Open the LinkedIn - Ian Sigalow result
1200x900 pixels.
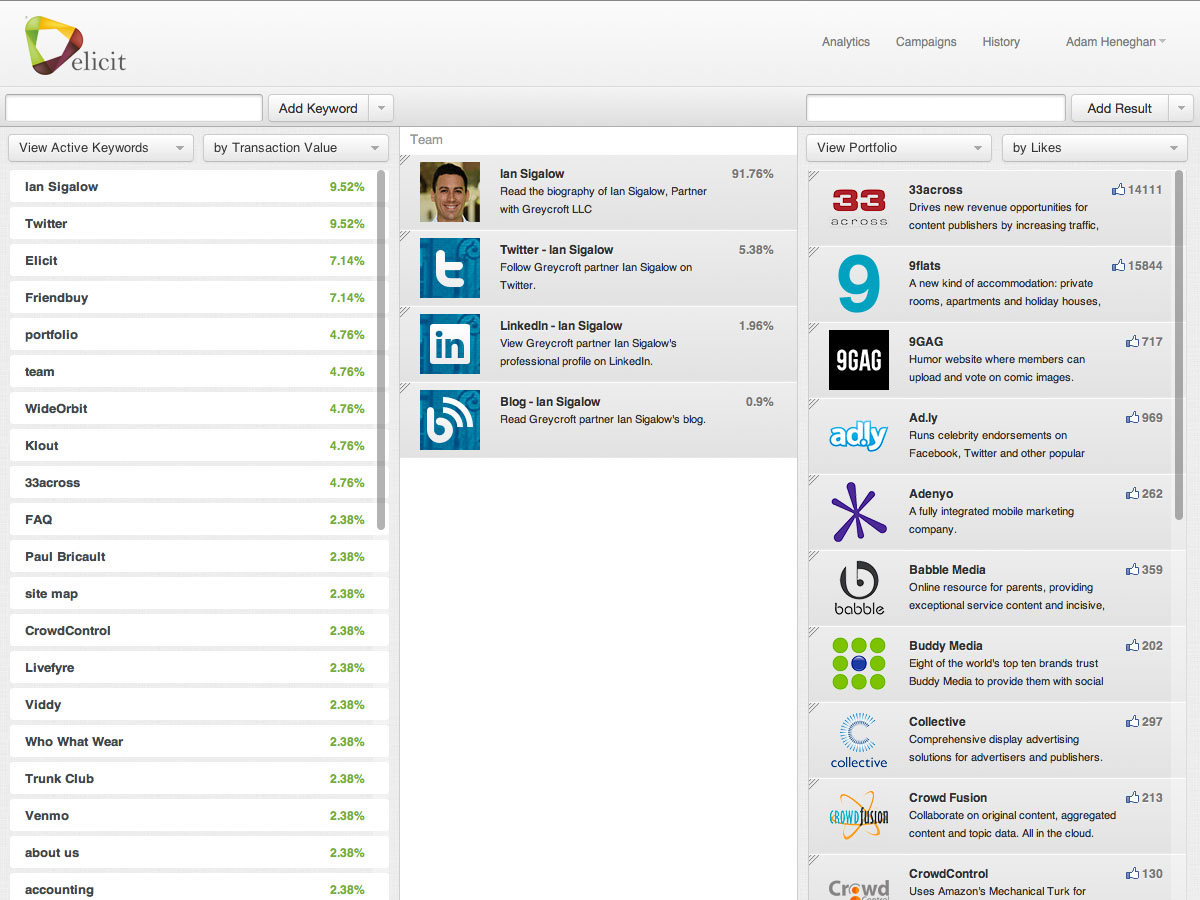(598, 344)
